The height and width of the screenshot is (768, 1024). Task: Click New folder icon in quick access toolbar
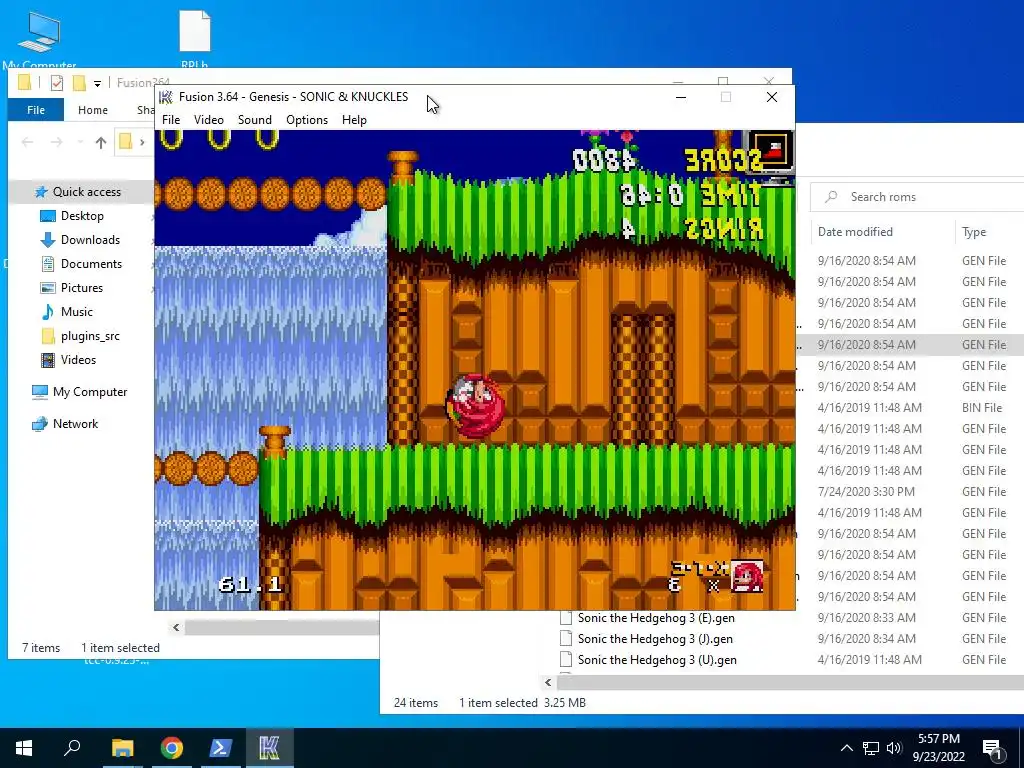pos(79,83)
